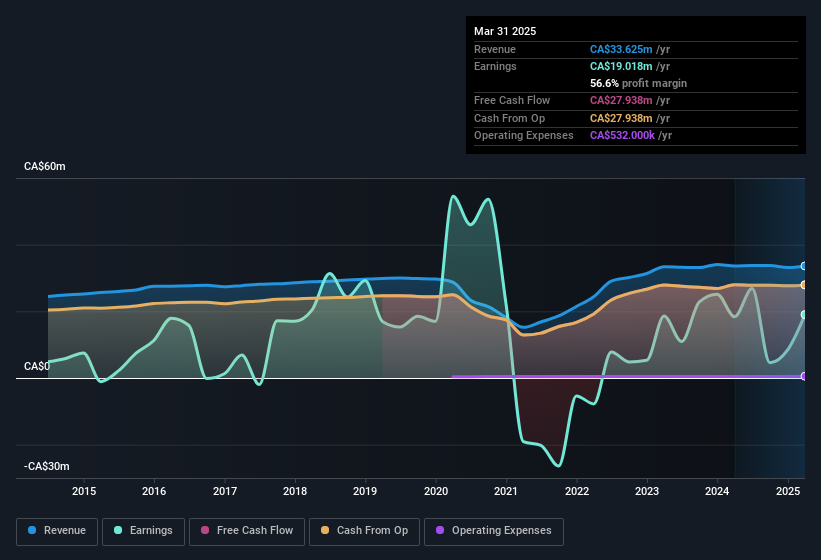The width and height of the screenshot is (821, 560).
Task: Click the CA$27.938m Cash From Op value
Action: (x=621, y=118)
